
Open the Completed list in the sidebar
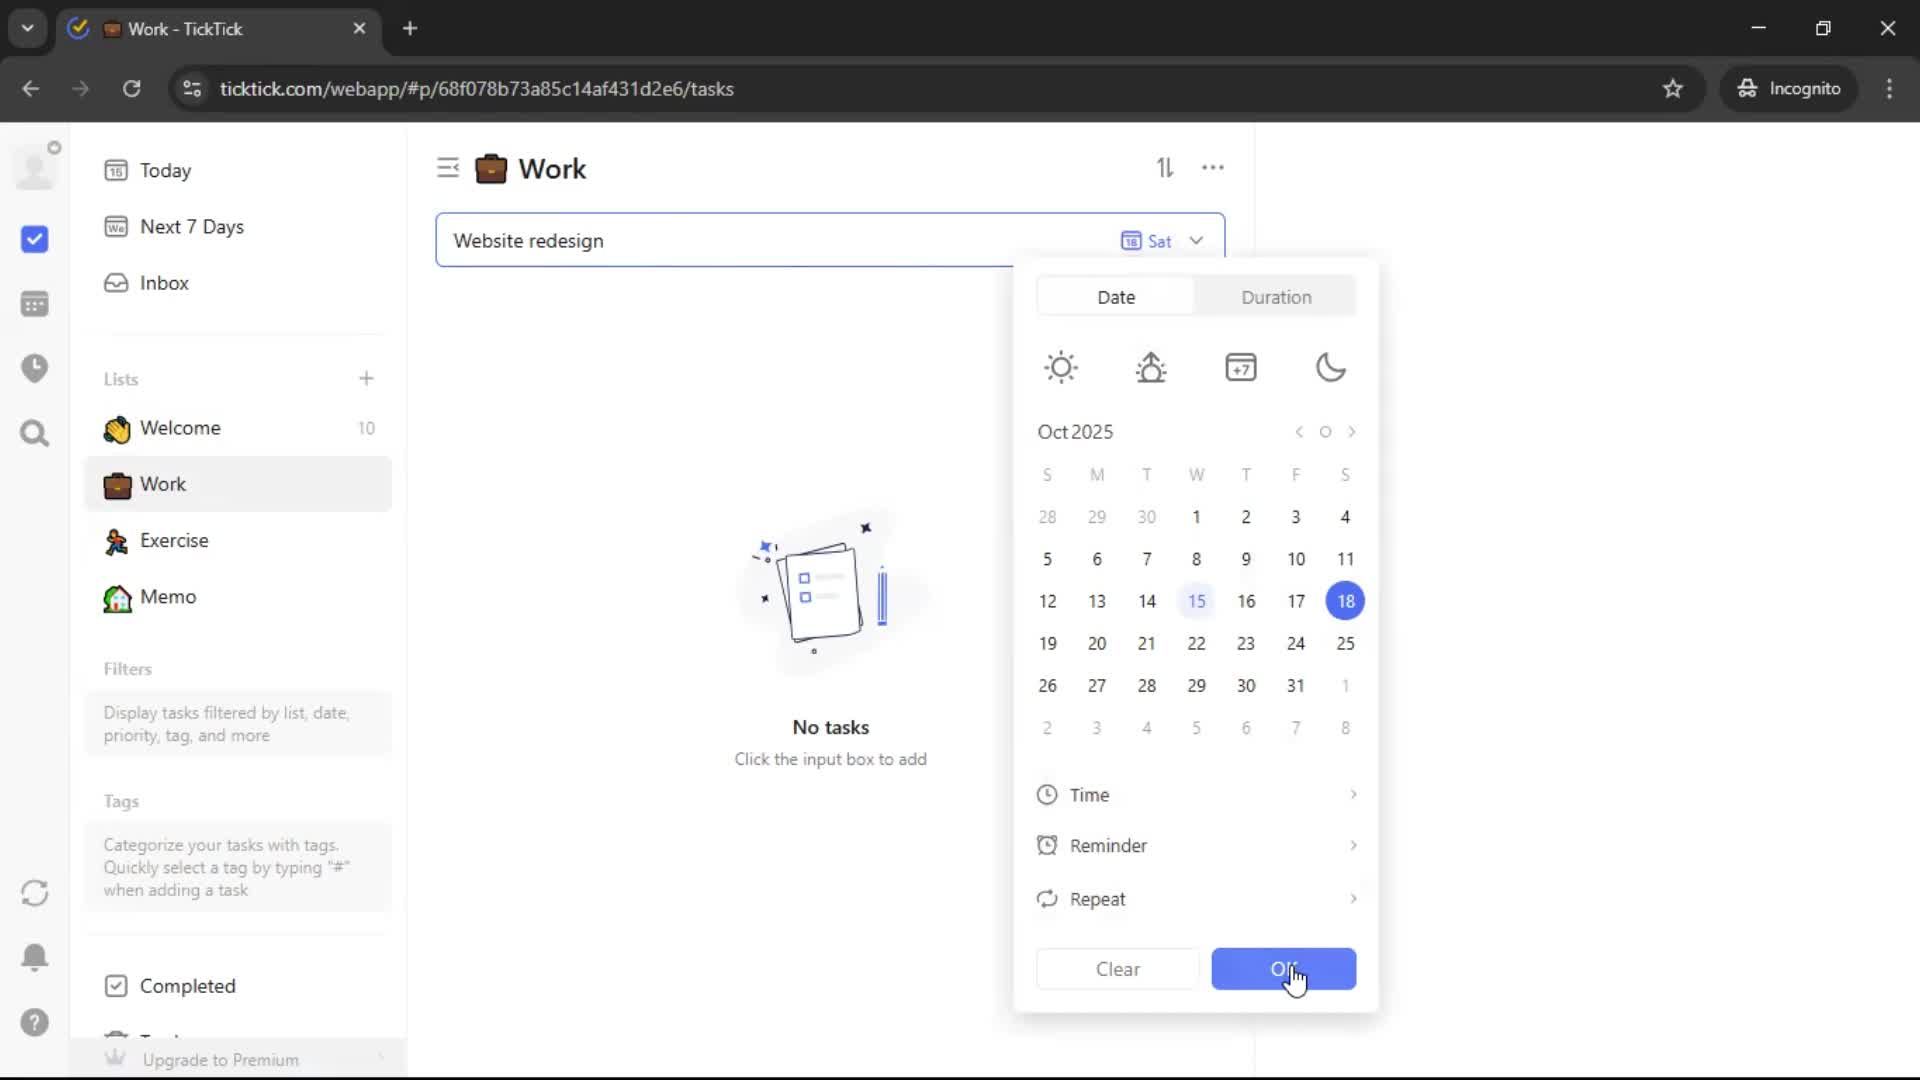coord(187,986)
